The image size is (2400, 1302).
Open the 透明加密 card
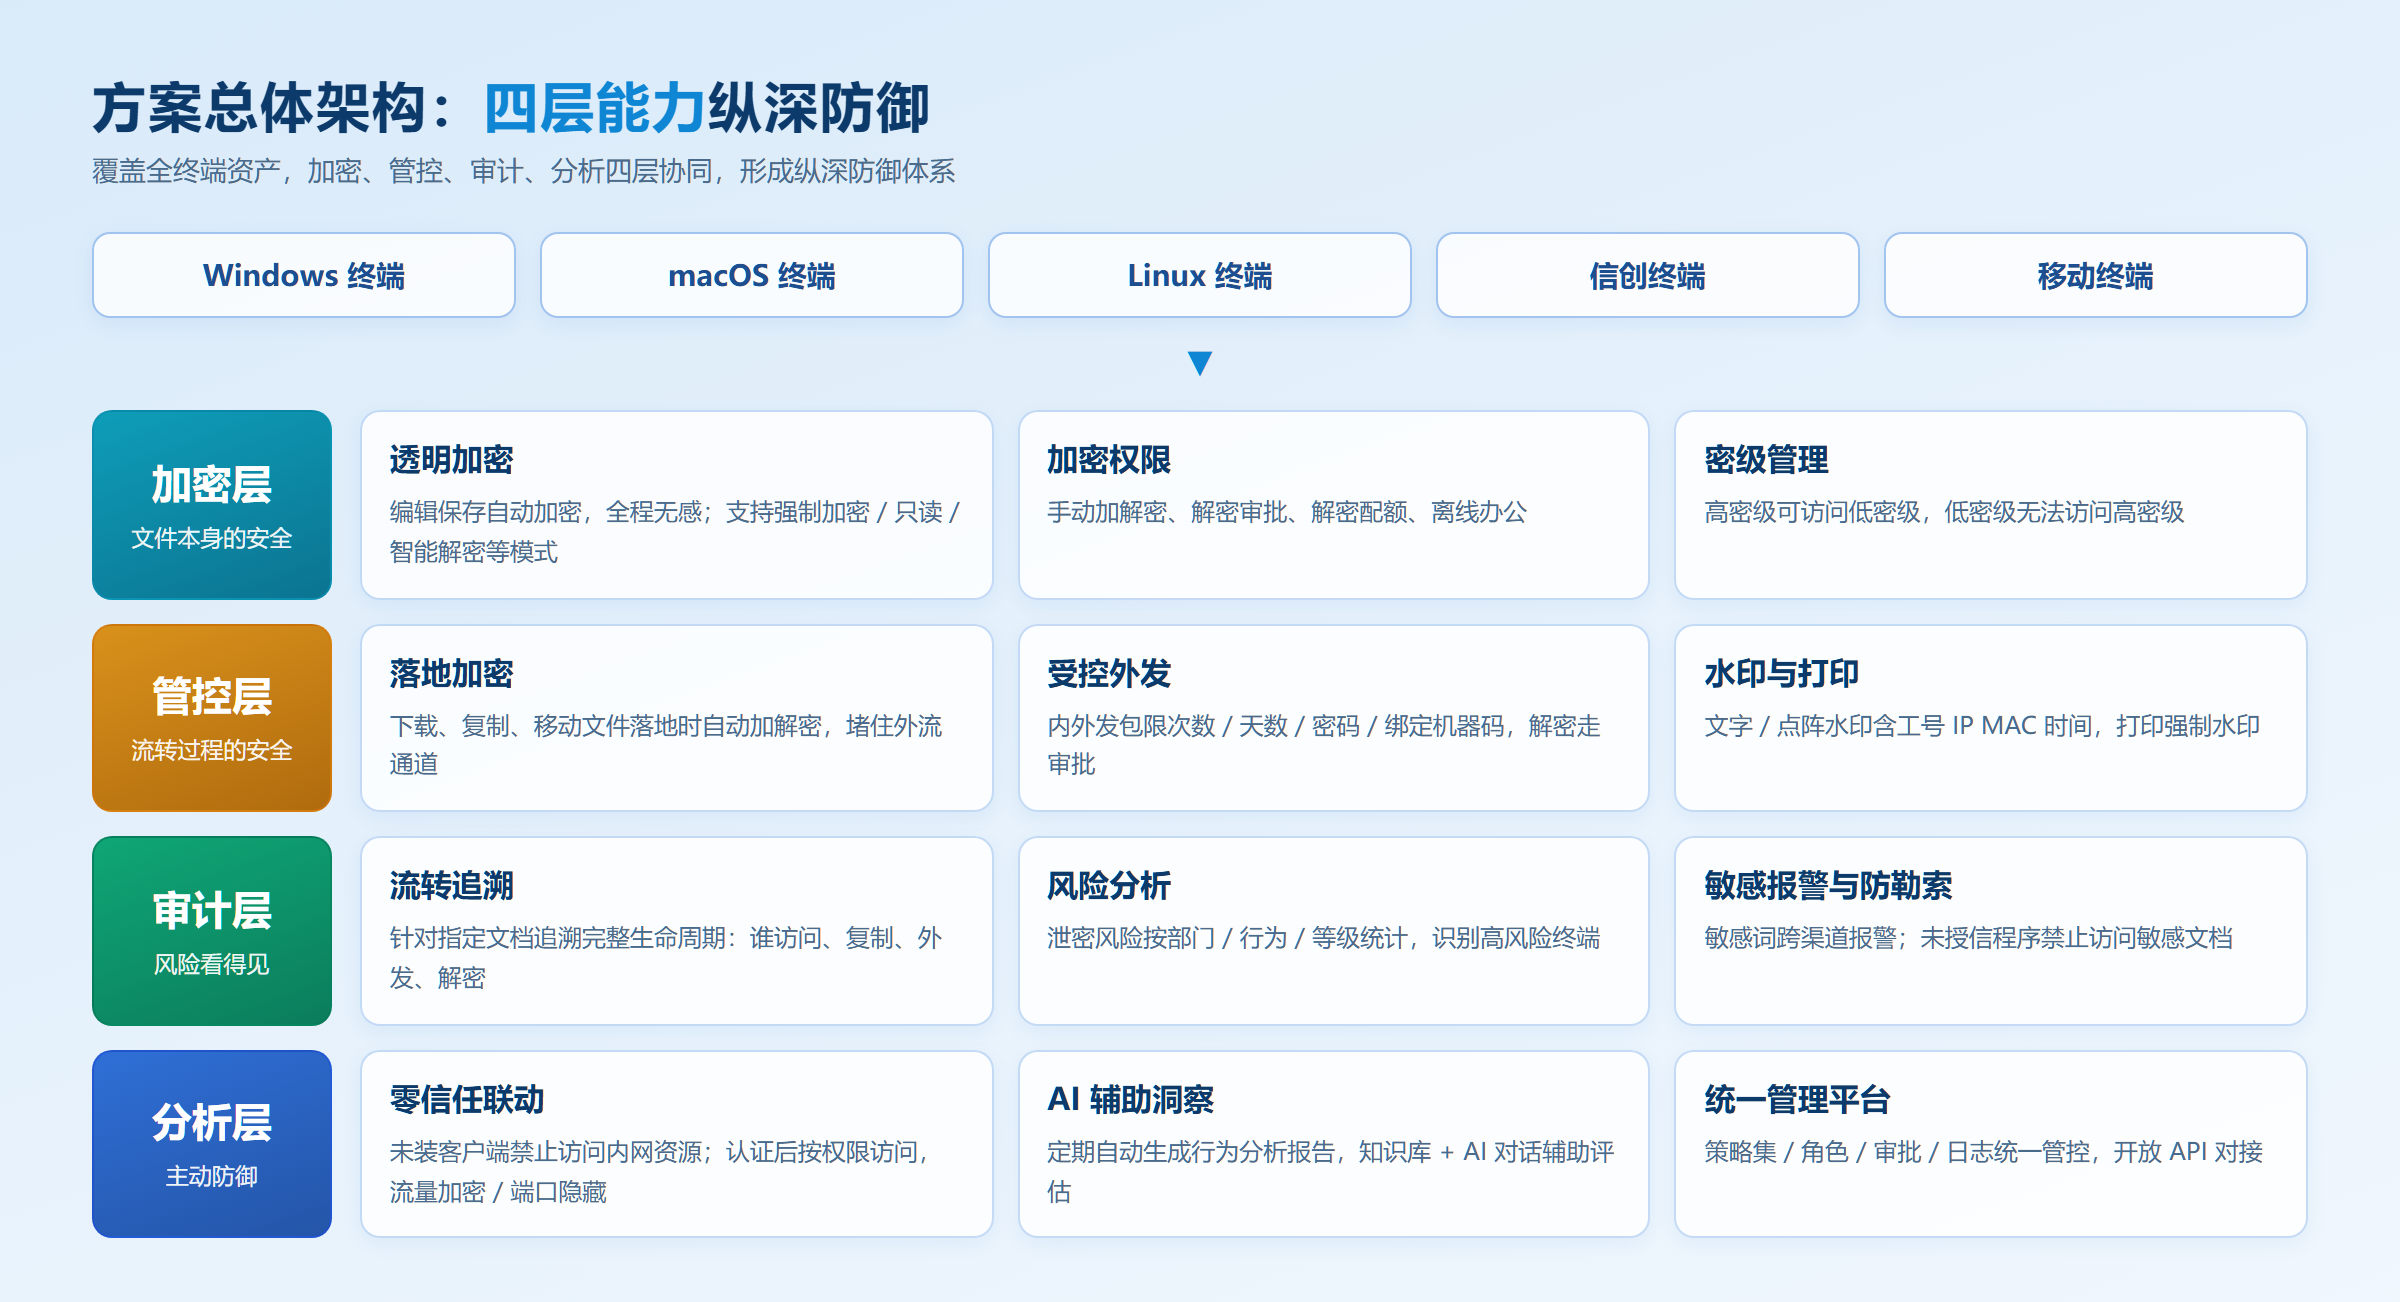pyautogui.click(x=677, y=505)
